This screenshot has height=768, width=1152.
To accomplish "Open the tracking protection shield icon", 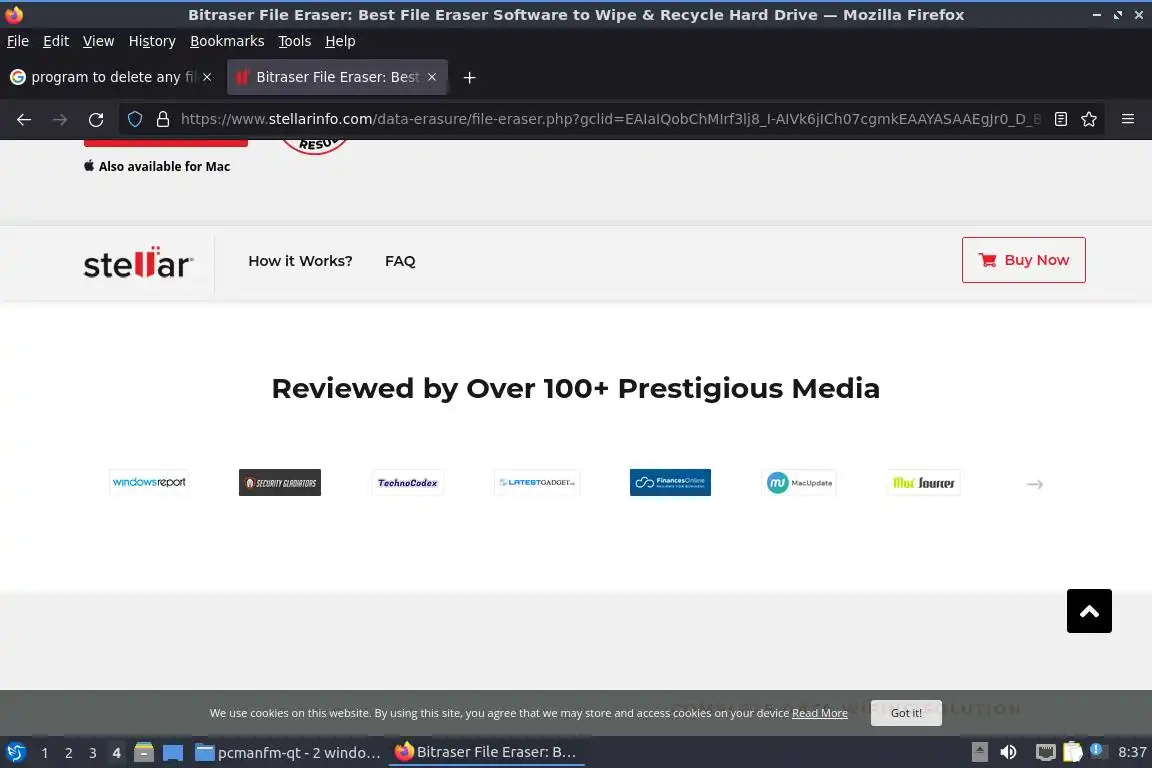I will [135, 119].
